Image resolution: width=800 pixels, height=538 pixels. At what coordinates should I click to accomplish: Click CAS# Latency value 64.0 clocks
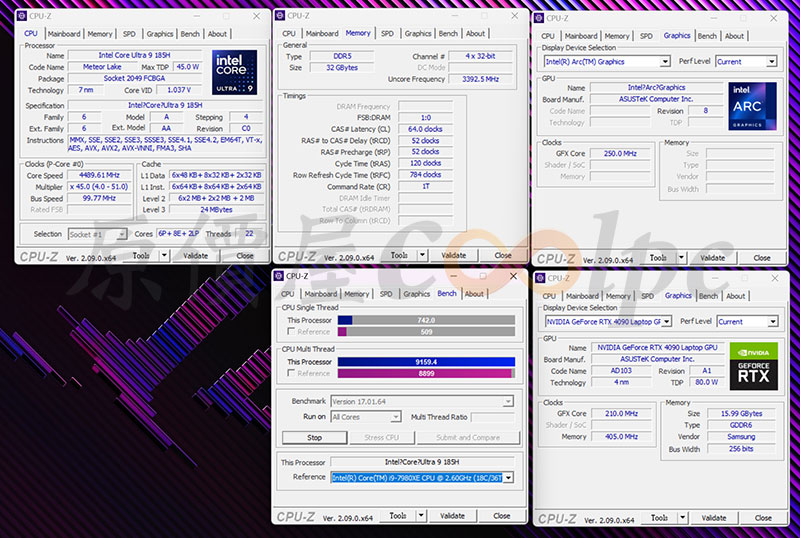click(426, 129)
